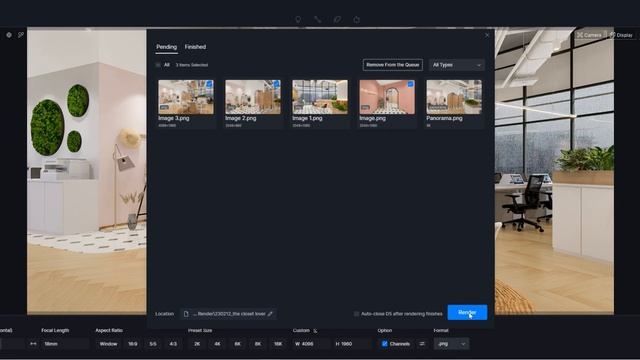
Task: Enable Auto-close D5 after rendering finishes
Action: click(356, 314)
